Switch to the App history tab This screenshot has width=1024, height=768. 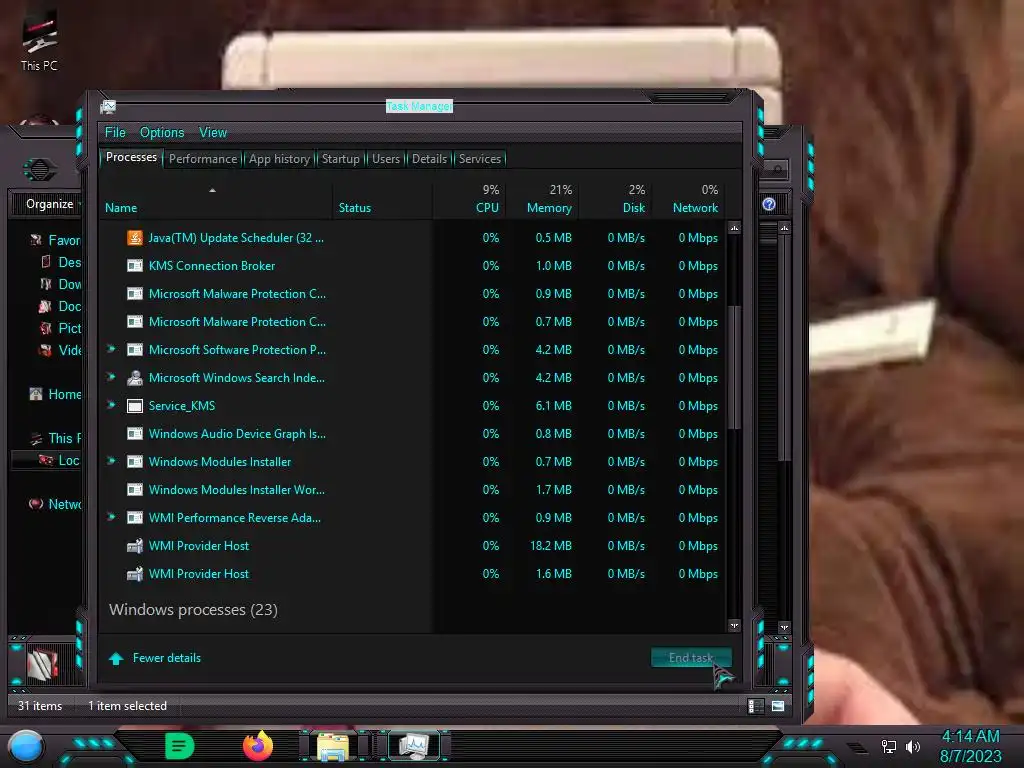tap(280, 159)
